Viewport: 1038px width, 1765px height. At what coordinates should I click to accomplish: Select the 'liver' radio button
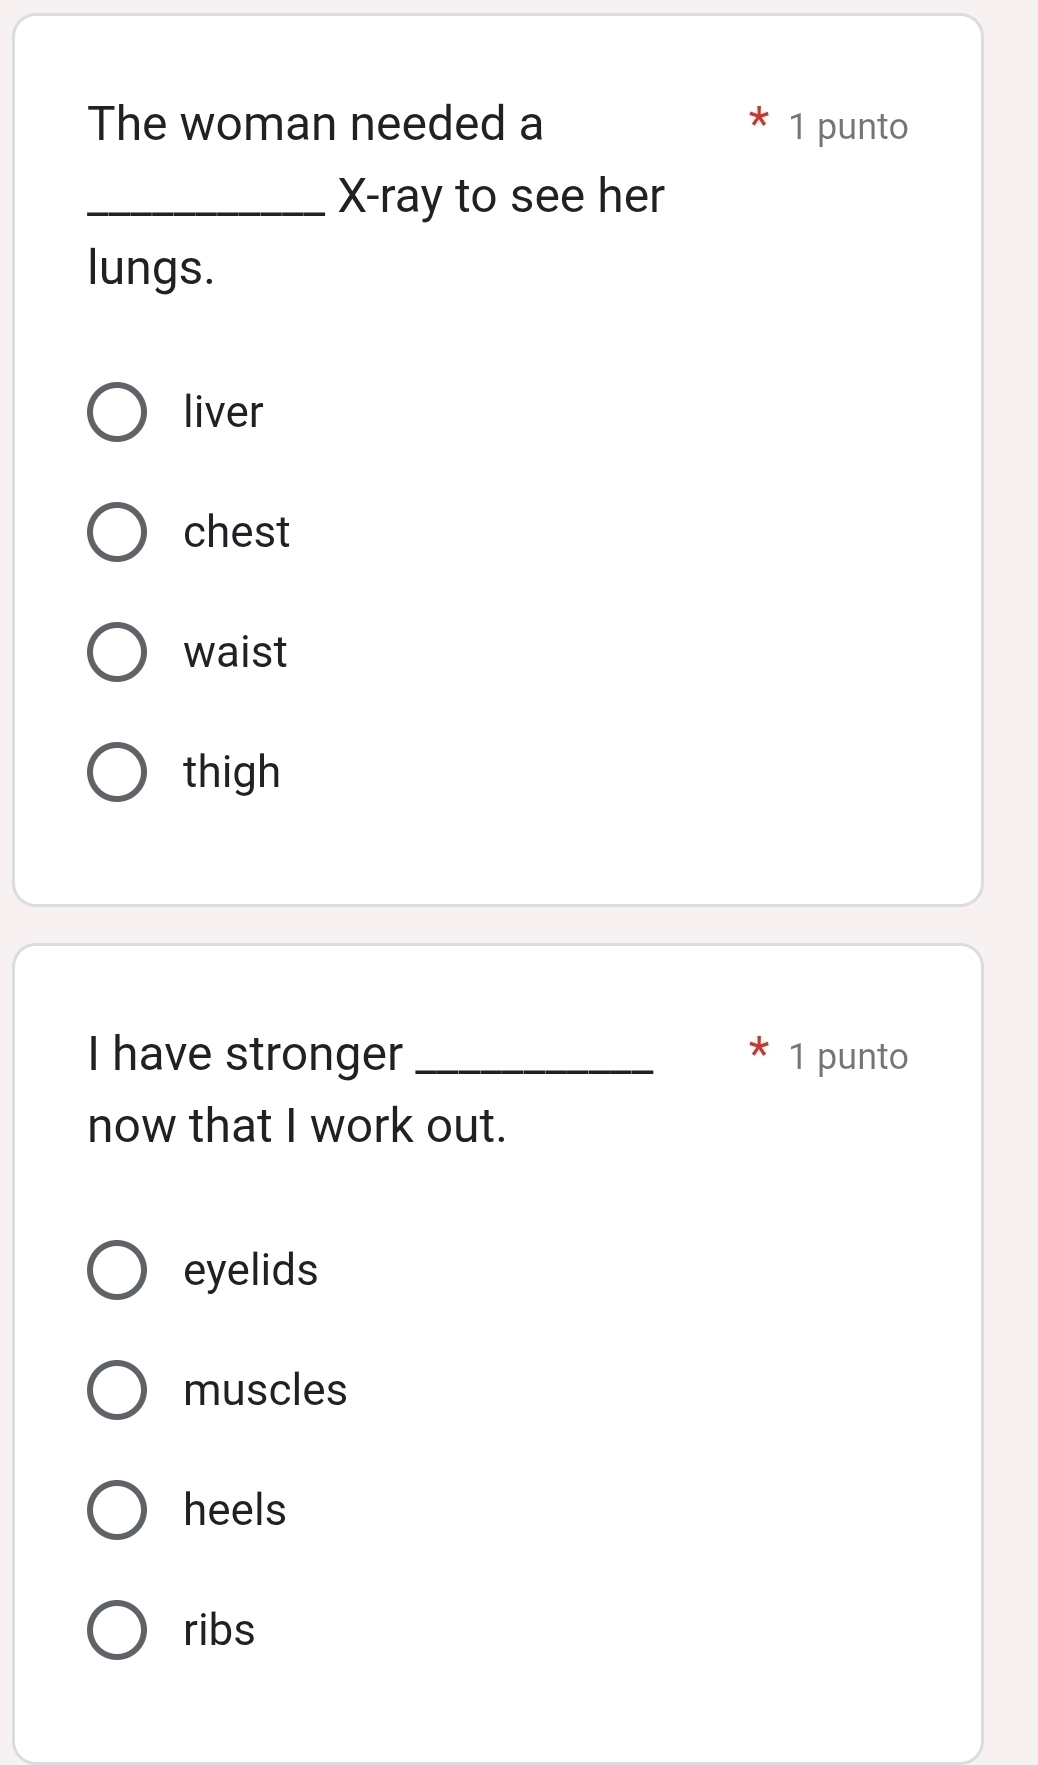coord(117,411)
